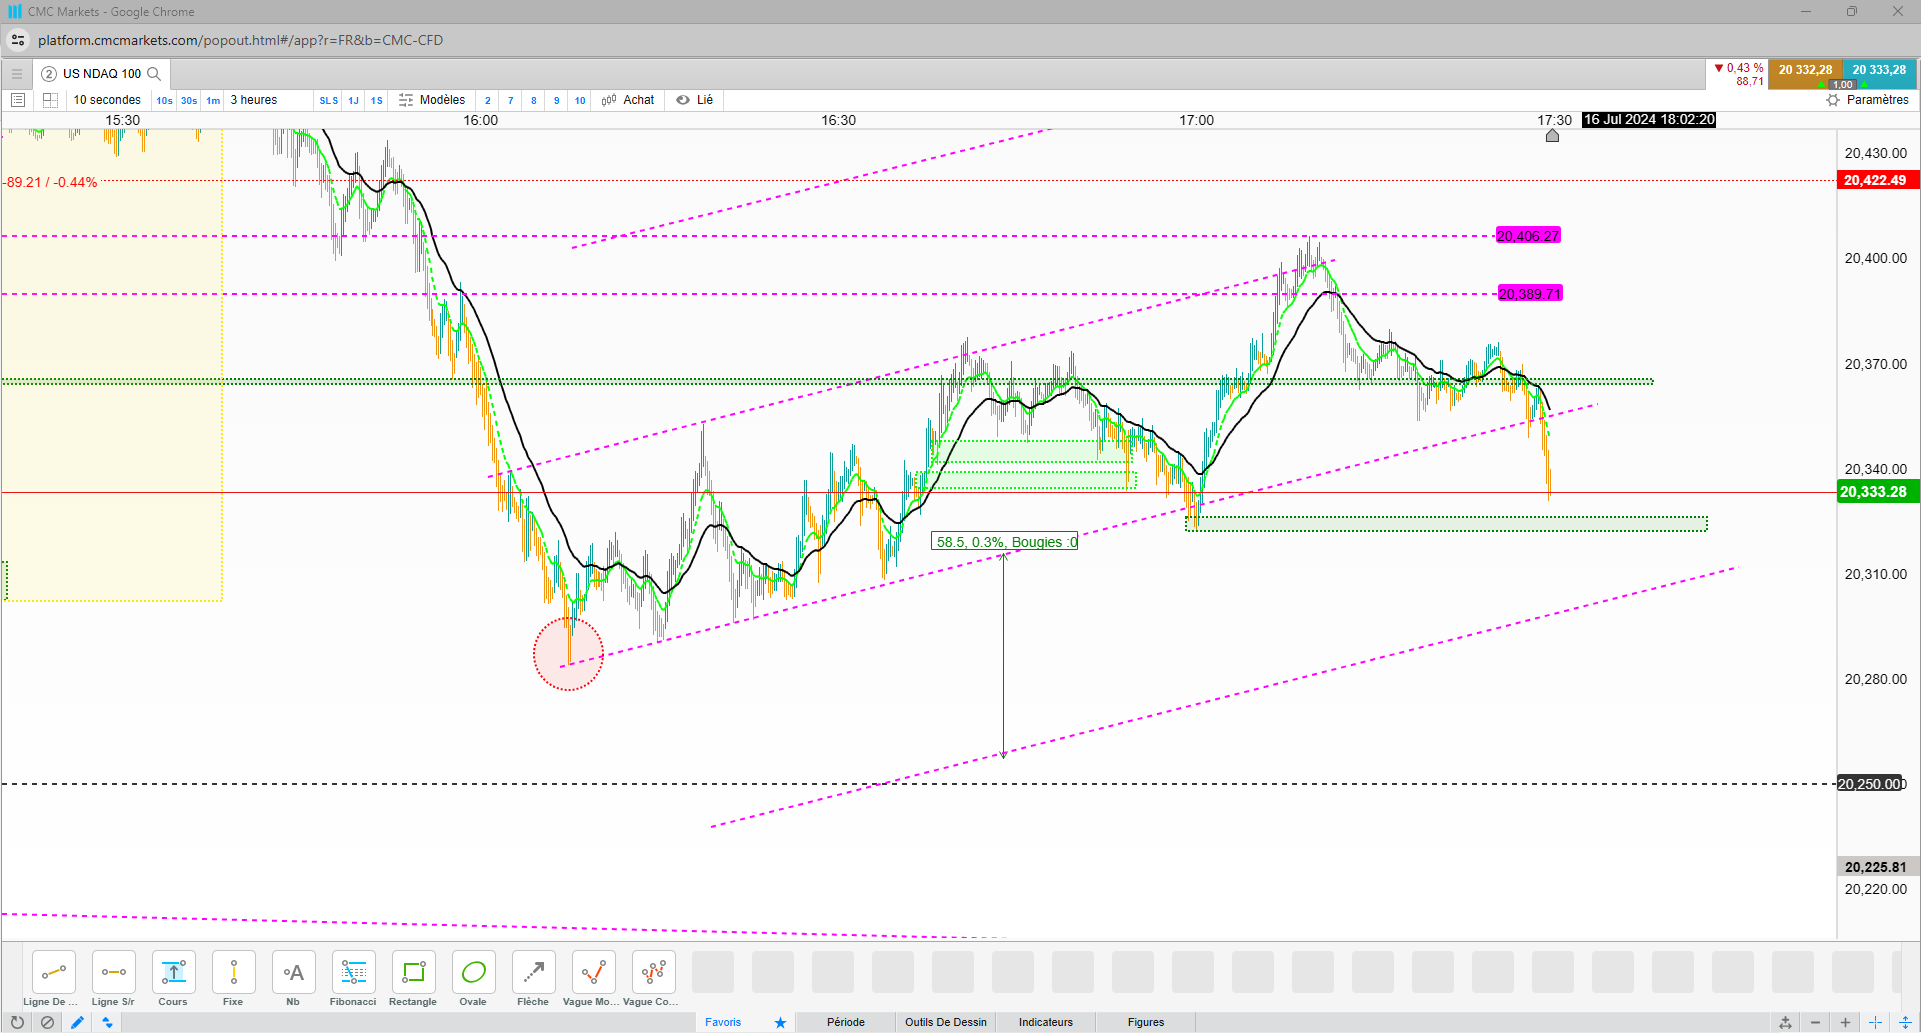Pick the Ovale shape tool

(x=473, y=979)
